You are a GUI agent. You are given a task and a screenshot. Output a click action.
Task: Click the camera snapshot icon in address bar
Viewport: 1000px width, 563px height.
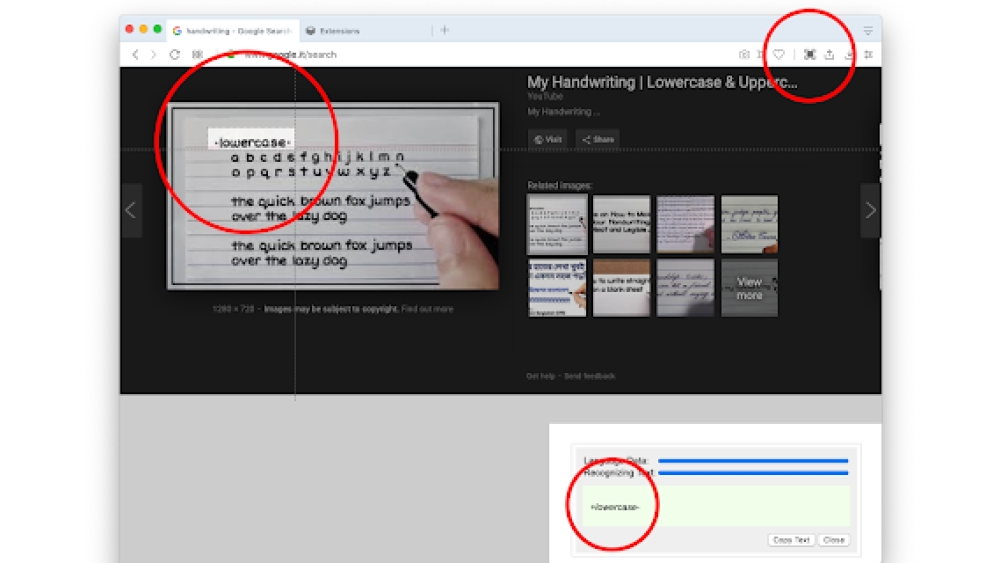(x=744, y=55)
